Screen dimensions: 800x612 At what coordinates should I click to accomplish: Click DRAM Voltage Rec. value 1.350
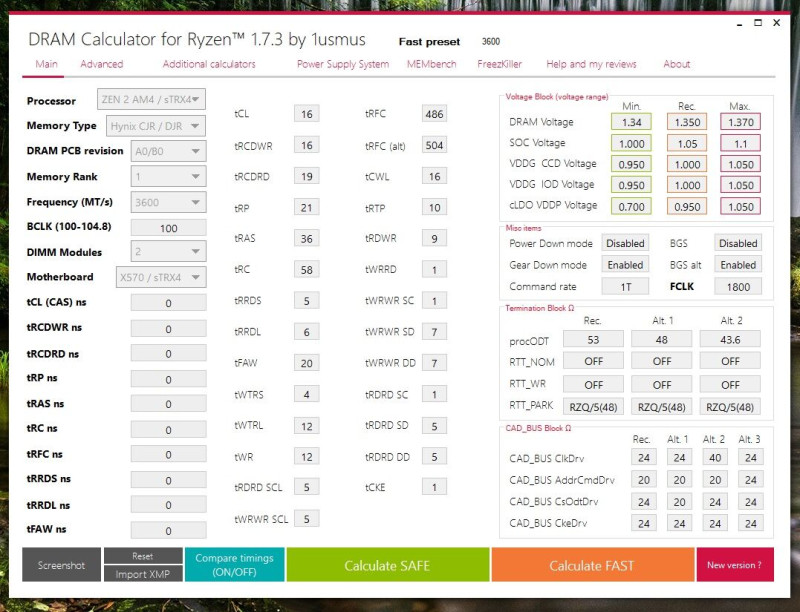pyautogui.click(x=687, y=122)
